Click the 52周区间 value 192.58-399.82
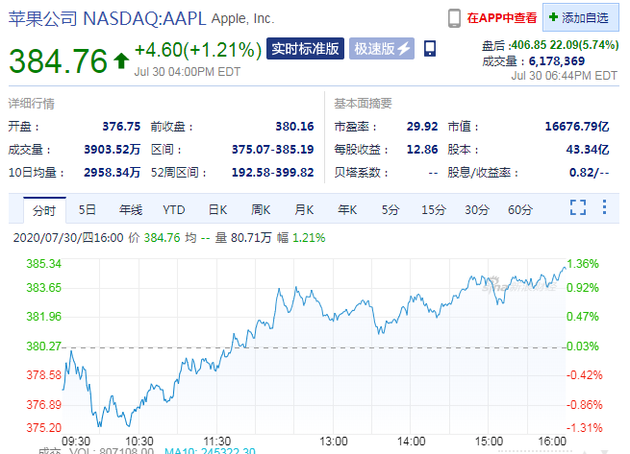630x454 pixels. pos(273,173)
